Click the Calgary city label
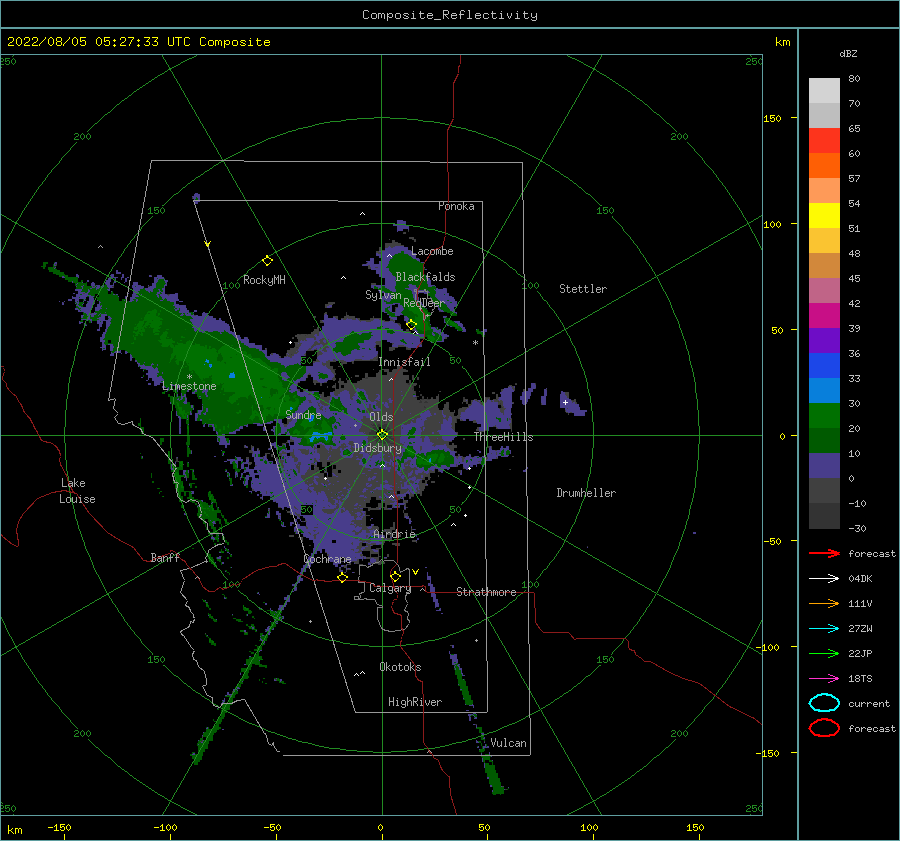900x841 pixels. (390, 588)
